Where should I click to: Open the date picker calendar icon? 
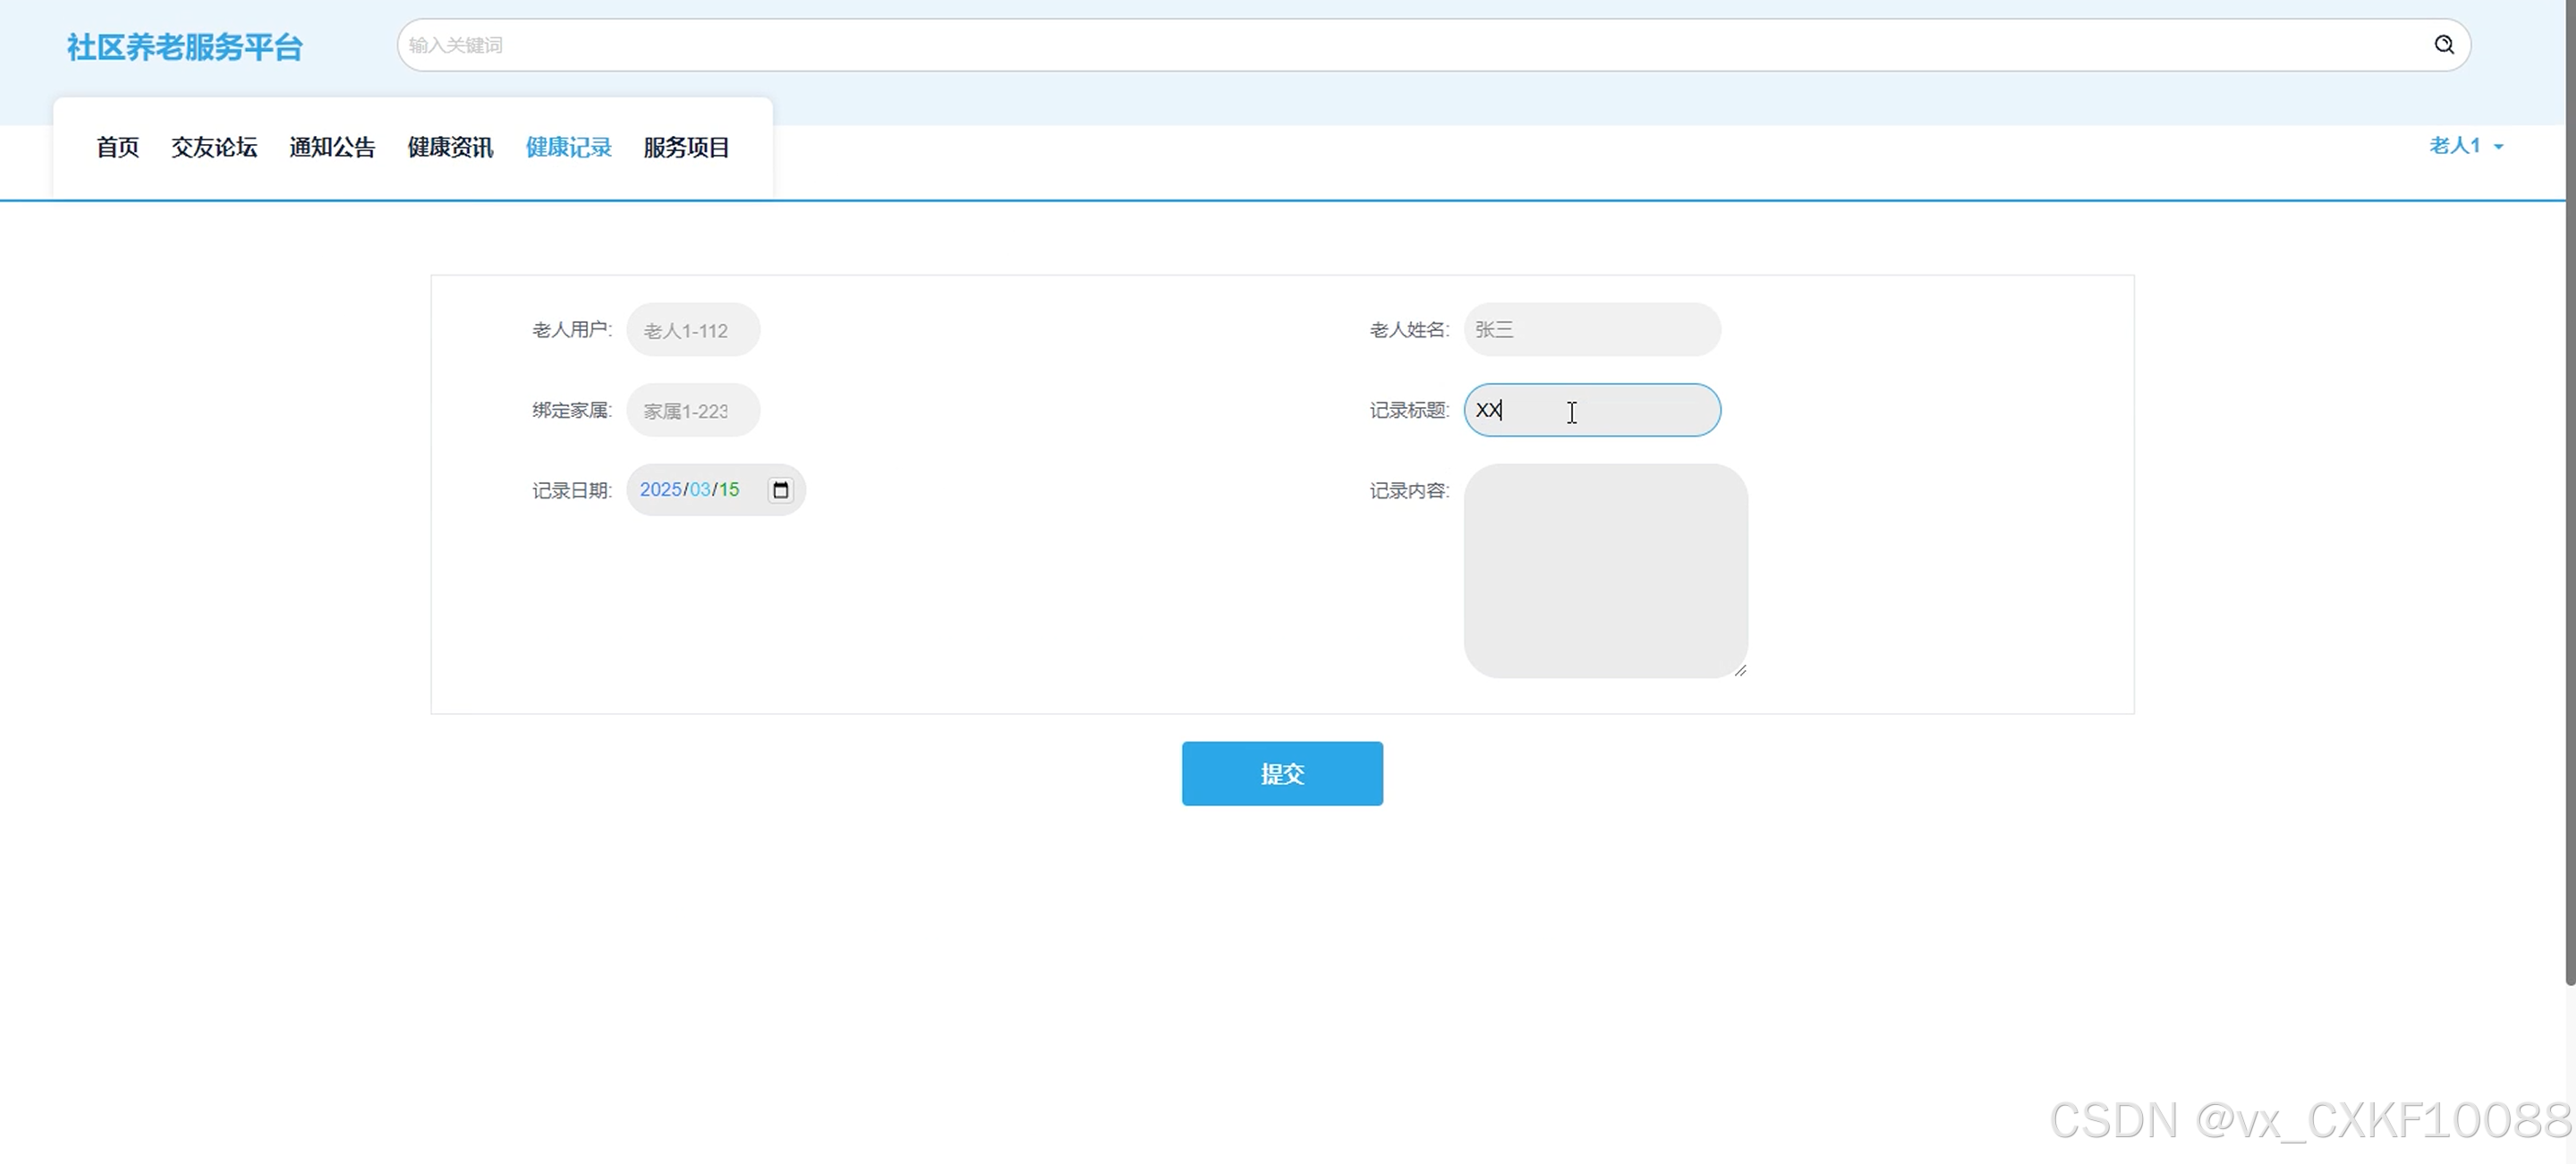point(780,490)
